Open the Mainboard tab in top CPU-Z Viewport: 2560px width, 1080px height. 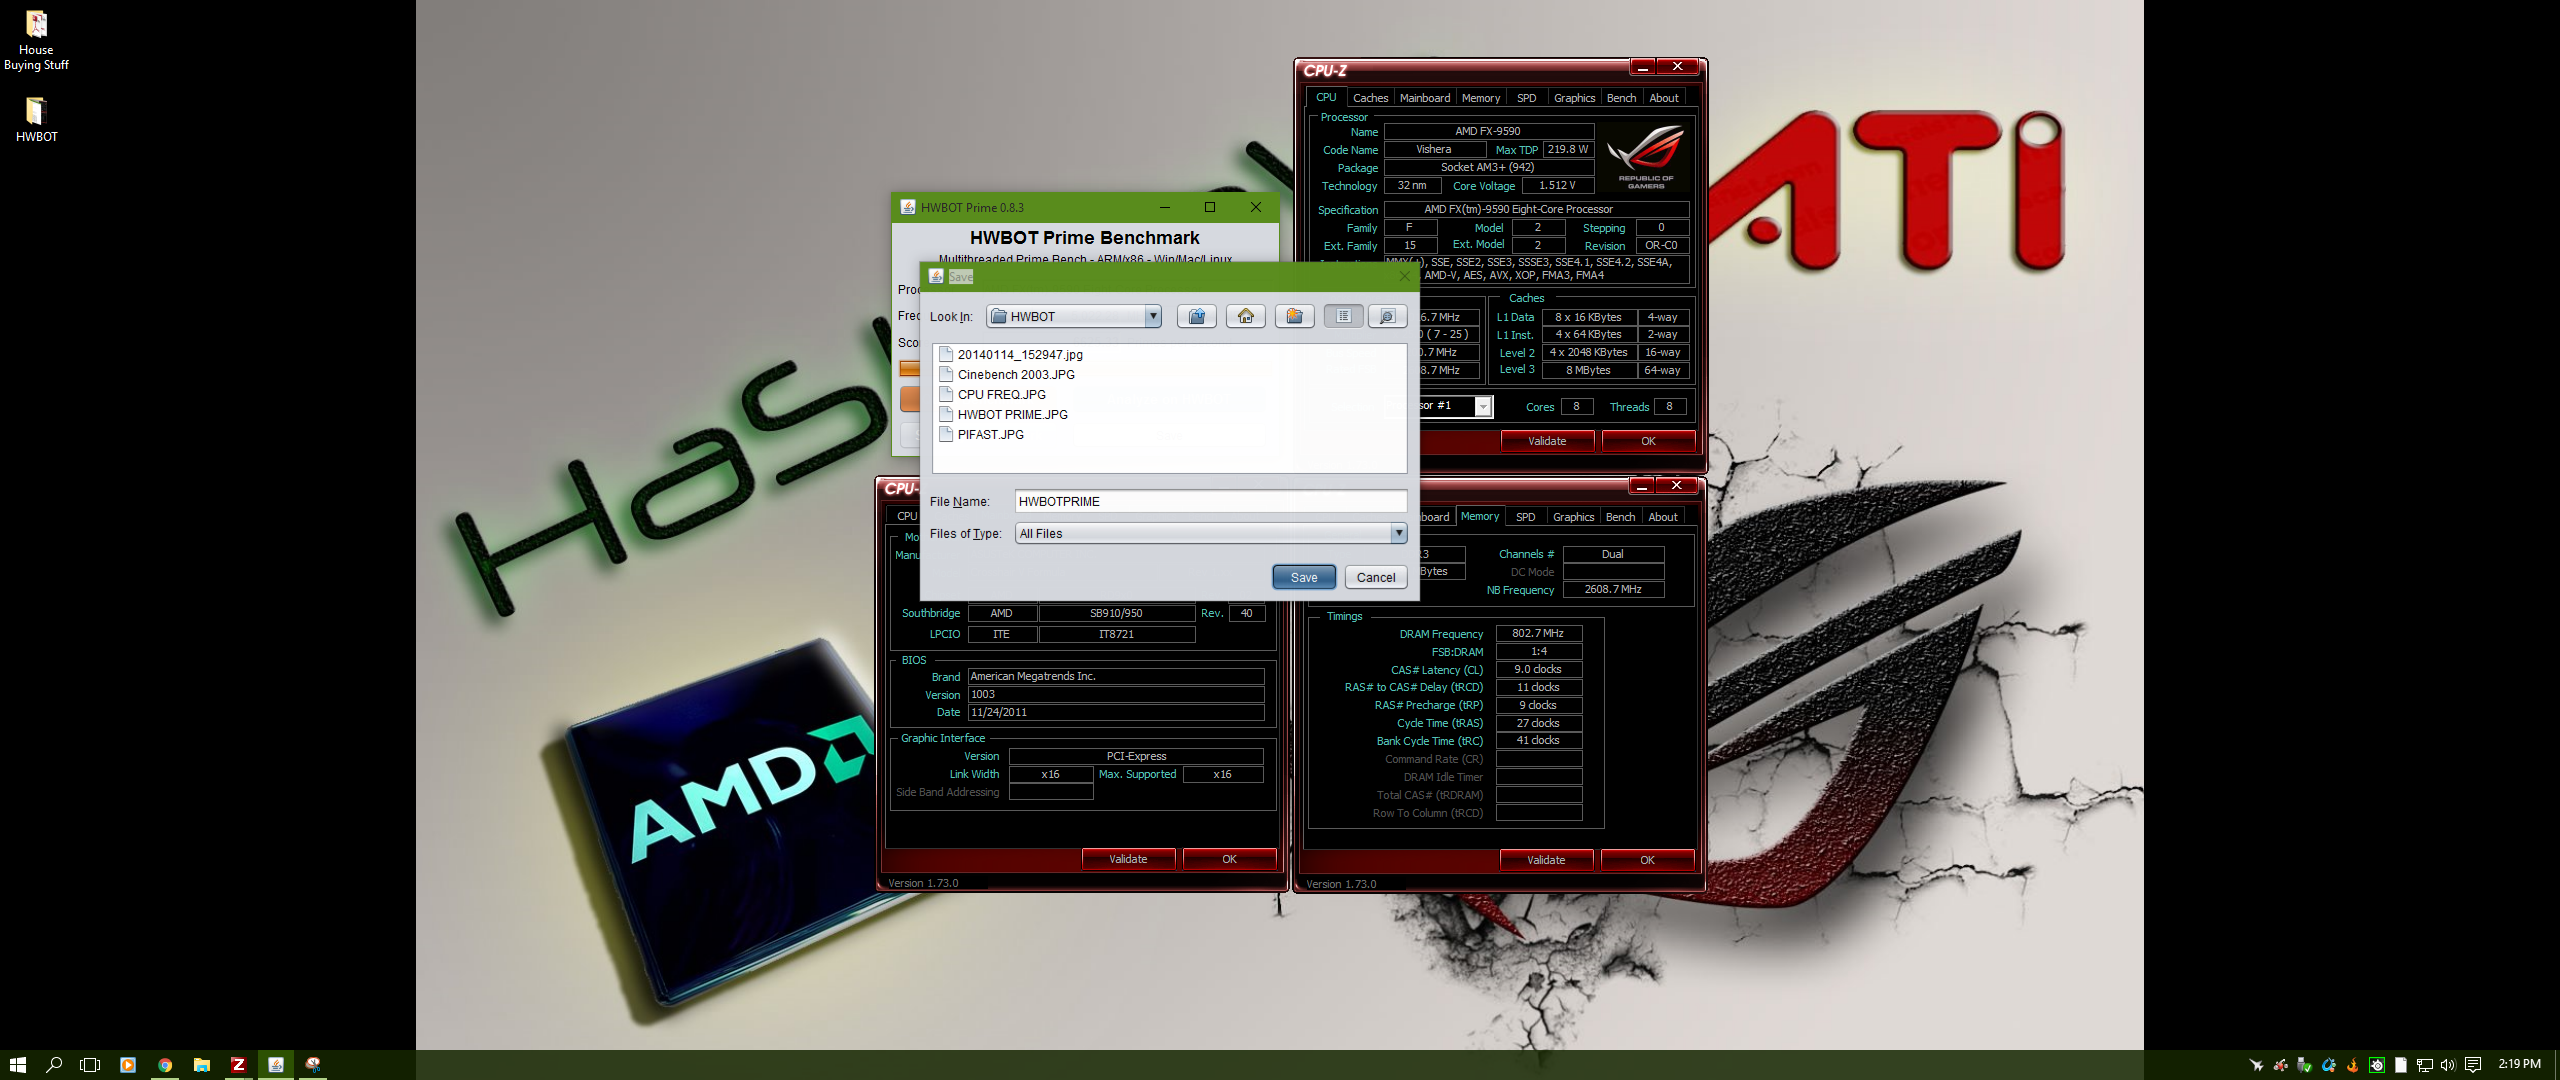1424,98
